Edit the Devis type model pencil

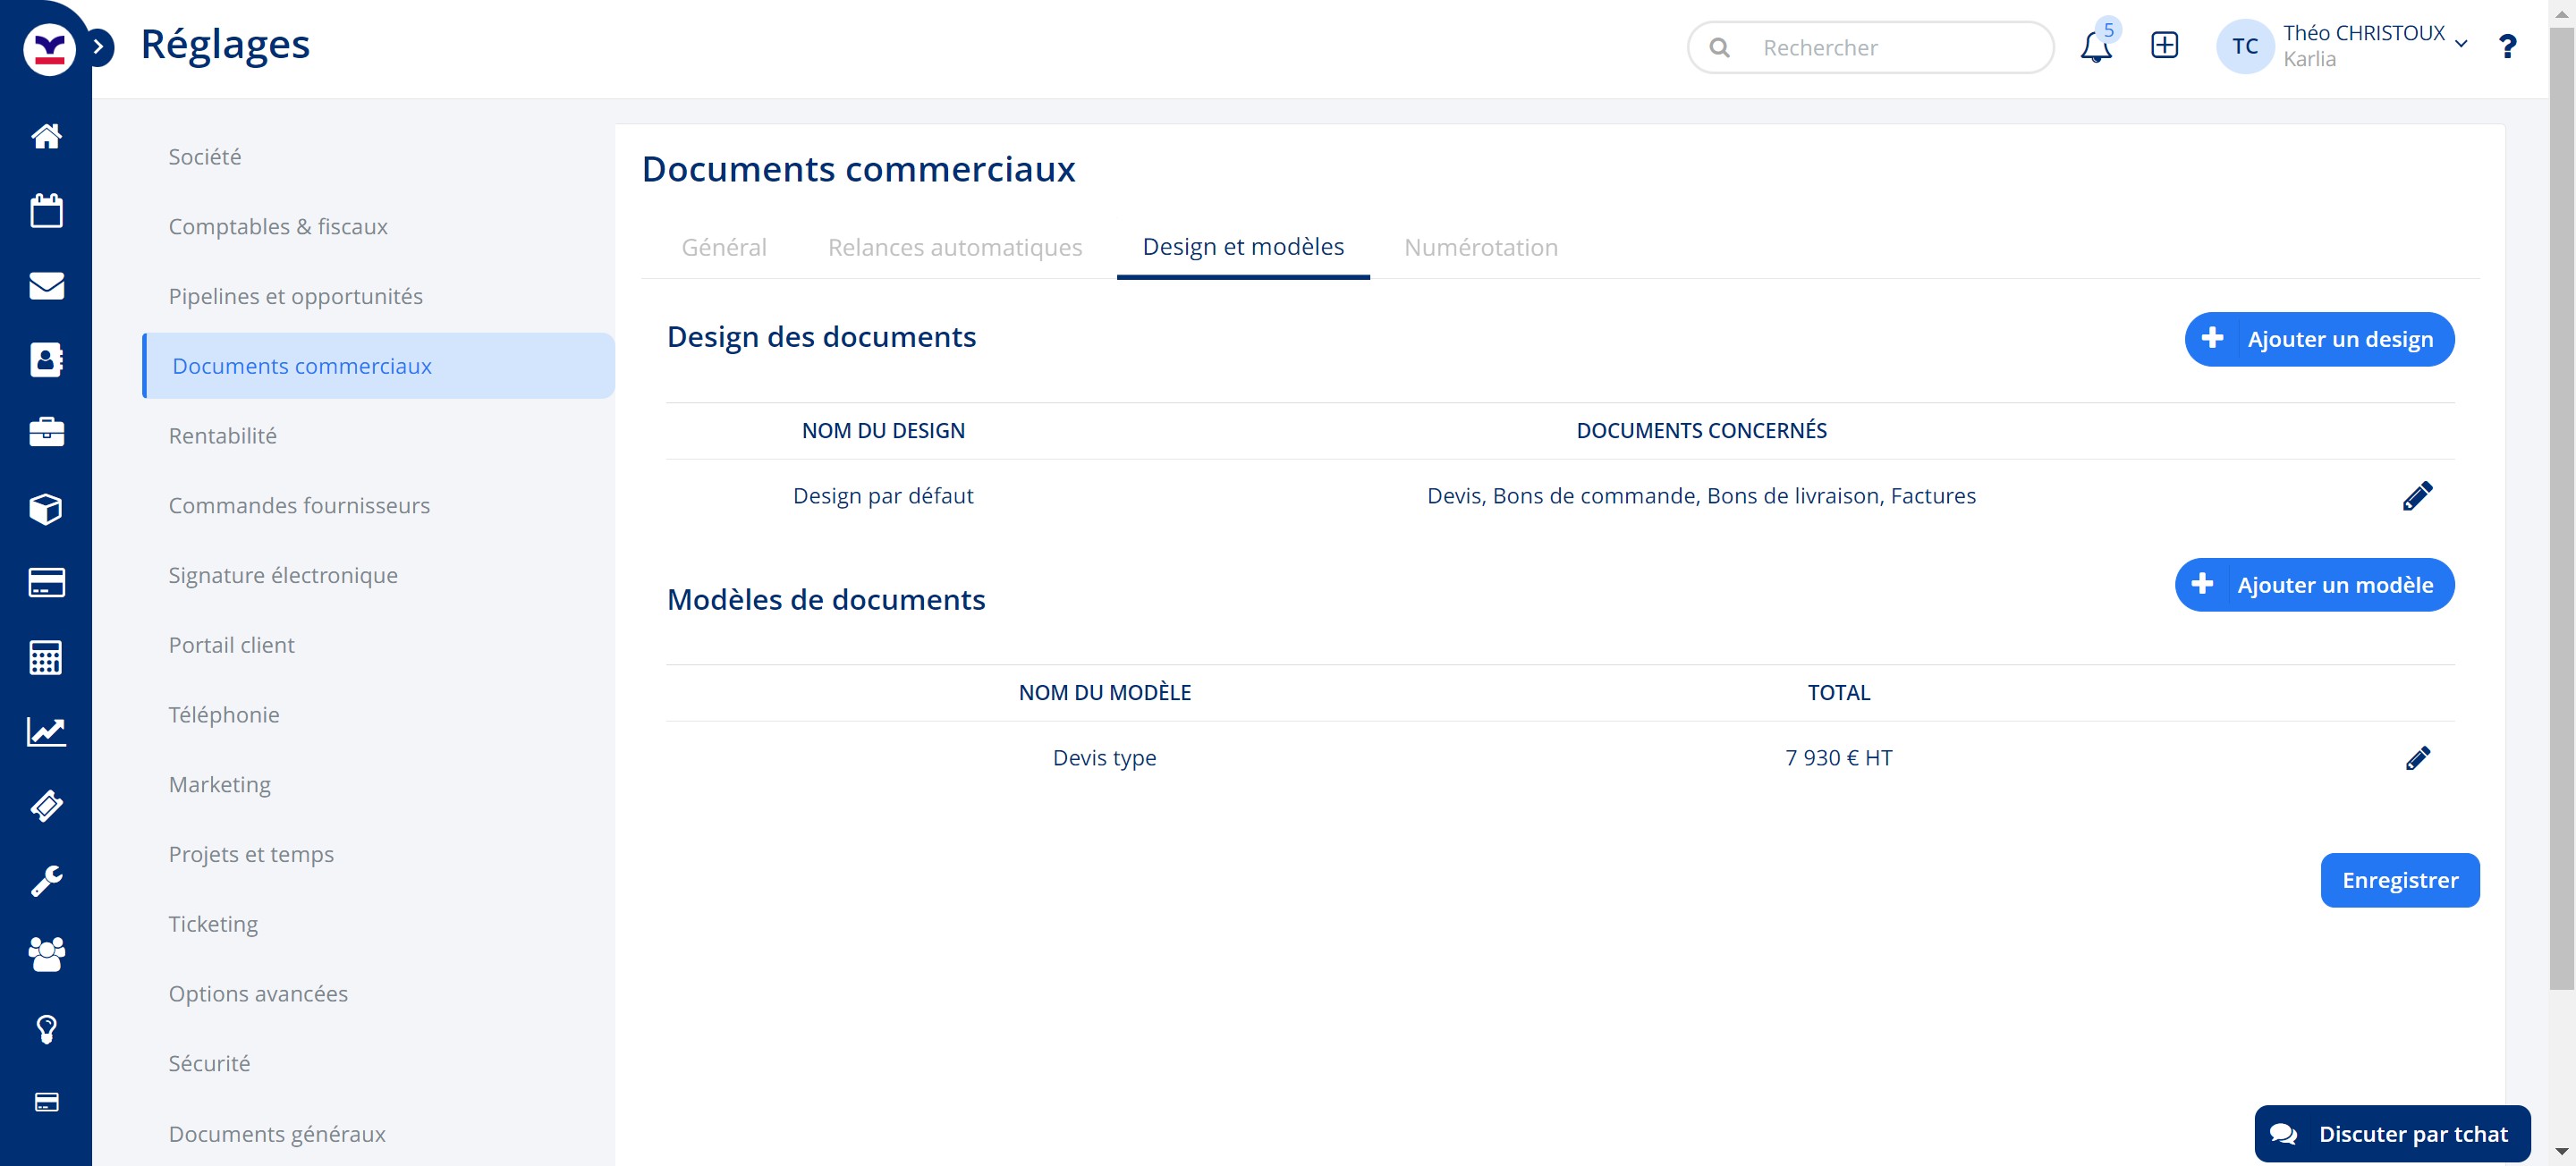[x=2417, y=758]
